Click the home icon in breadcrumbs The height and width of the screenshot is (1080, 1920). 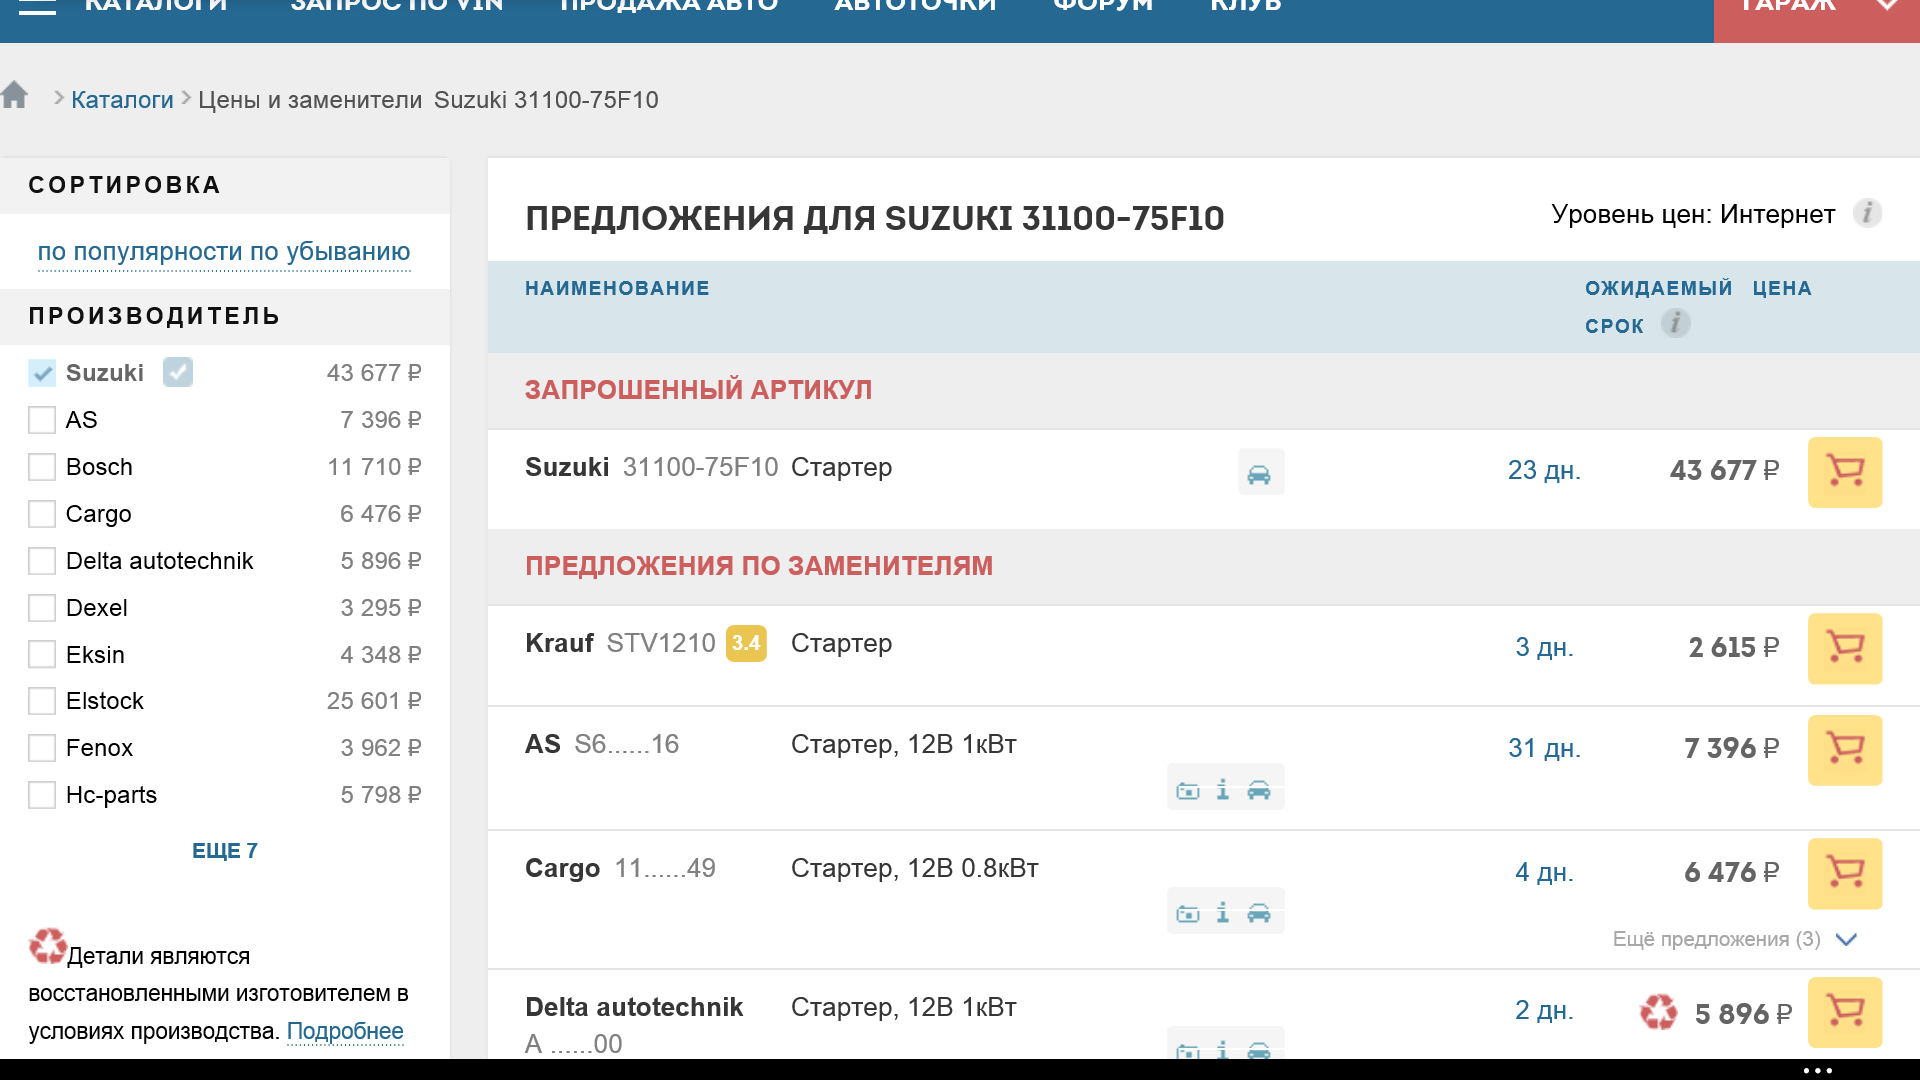[x=15, y=96]
